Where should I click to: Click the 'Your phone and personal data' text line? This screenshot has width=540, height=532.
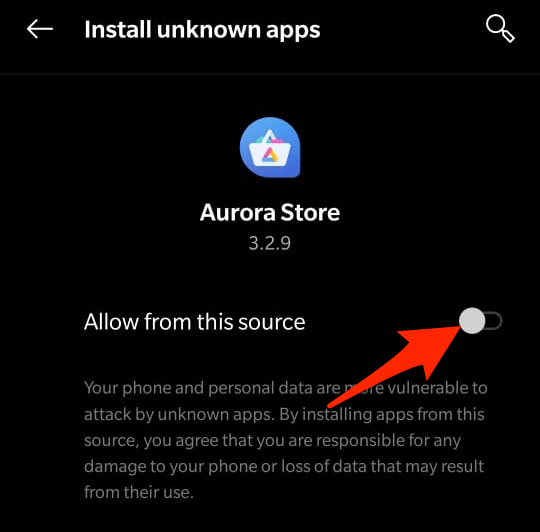[285, 388]
